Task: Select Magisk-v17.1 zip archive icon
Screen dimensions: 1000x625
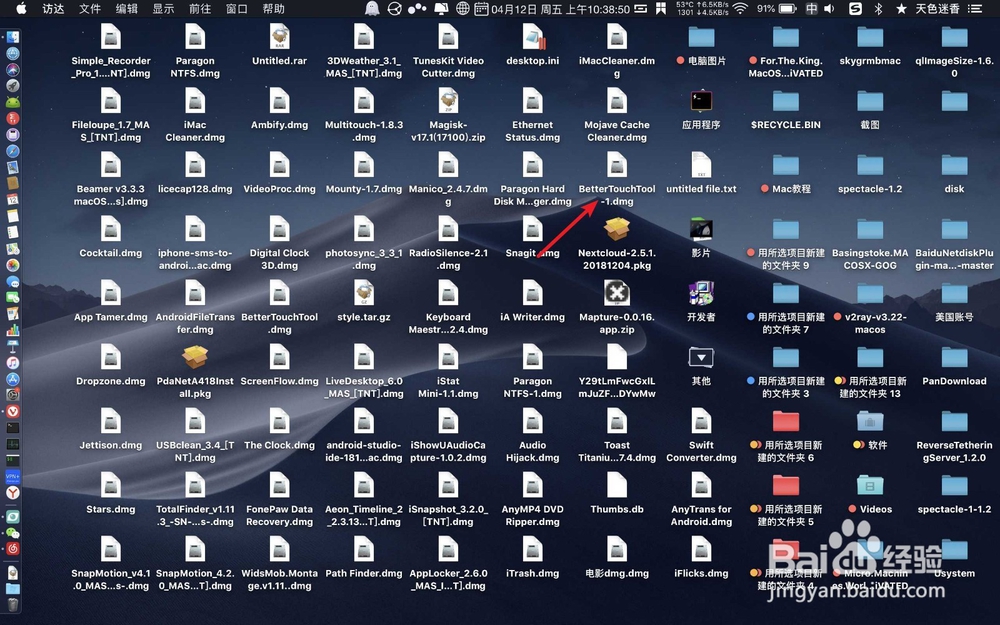Action: (x=448, y=101)
